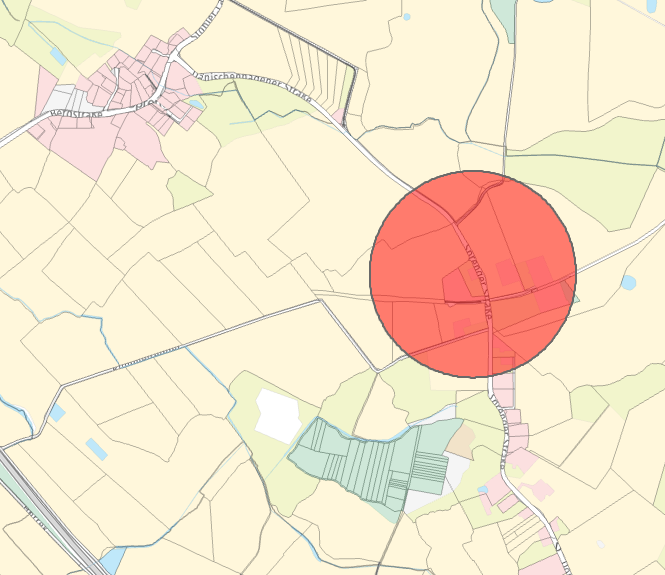Viewport: 665px width, 575px height.
Task: Click the light gray parcels in the village
Action: tap(65, 99)
